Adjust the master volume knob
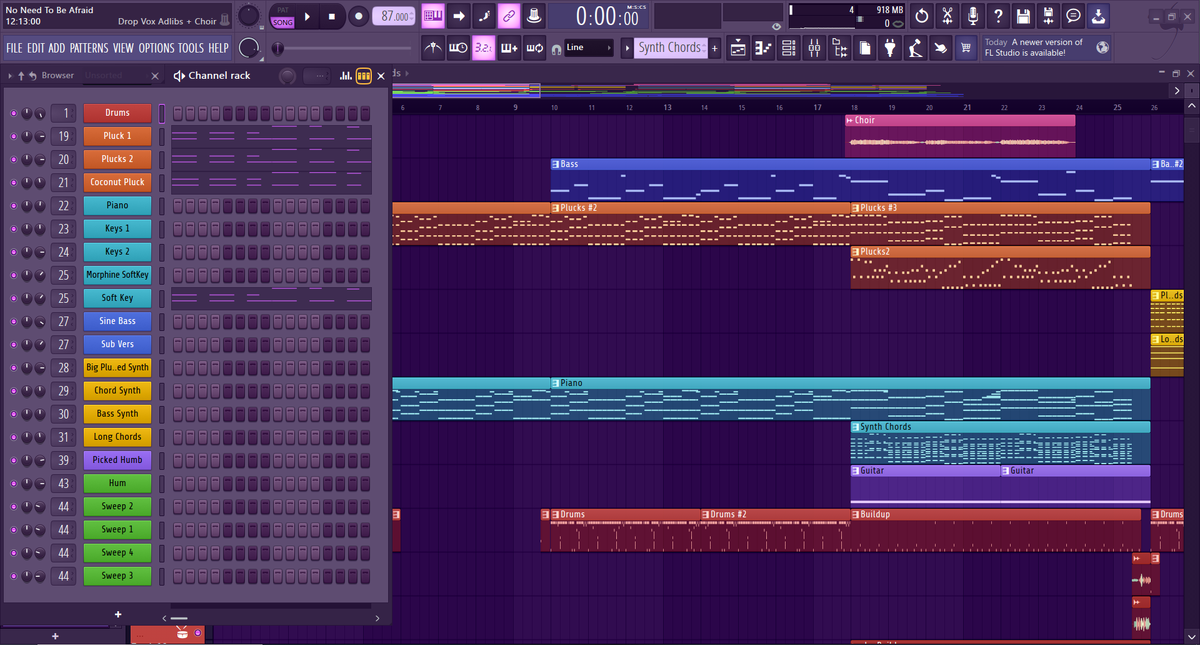This screenshot has width=1200, height=645. point(249,16)
